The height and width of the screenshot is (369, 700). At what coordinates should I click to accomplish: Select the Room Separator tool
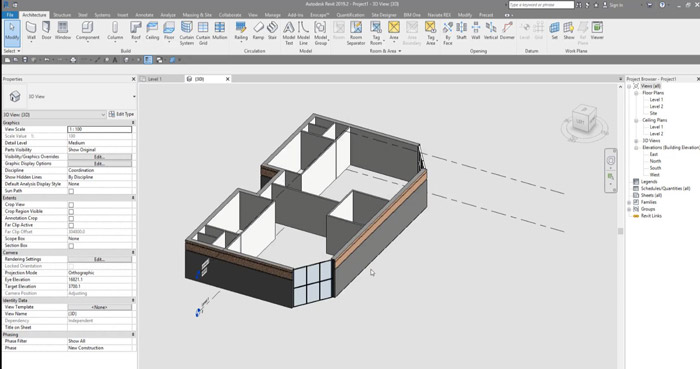[356, 33]
